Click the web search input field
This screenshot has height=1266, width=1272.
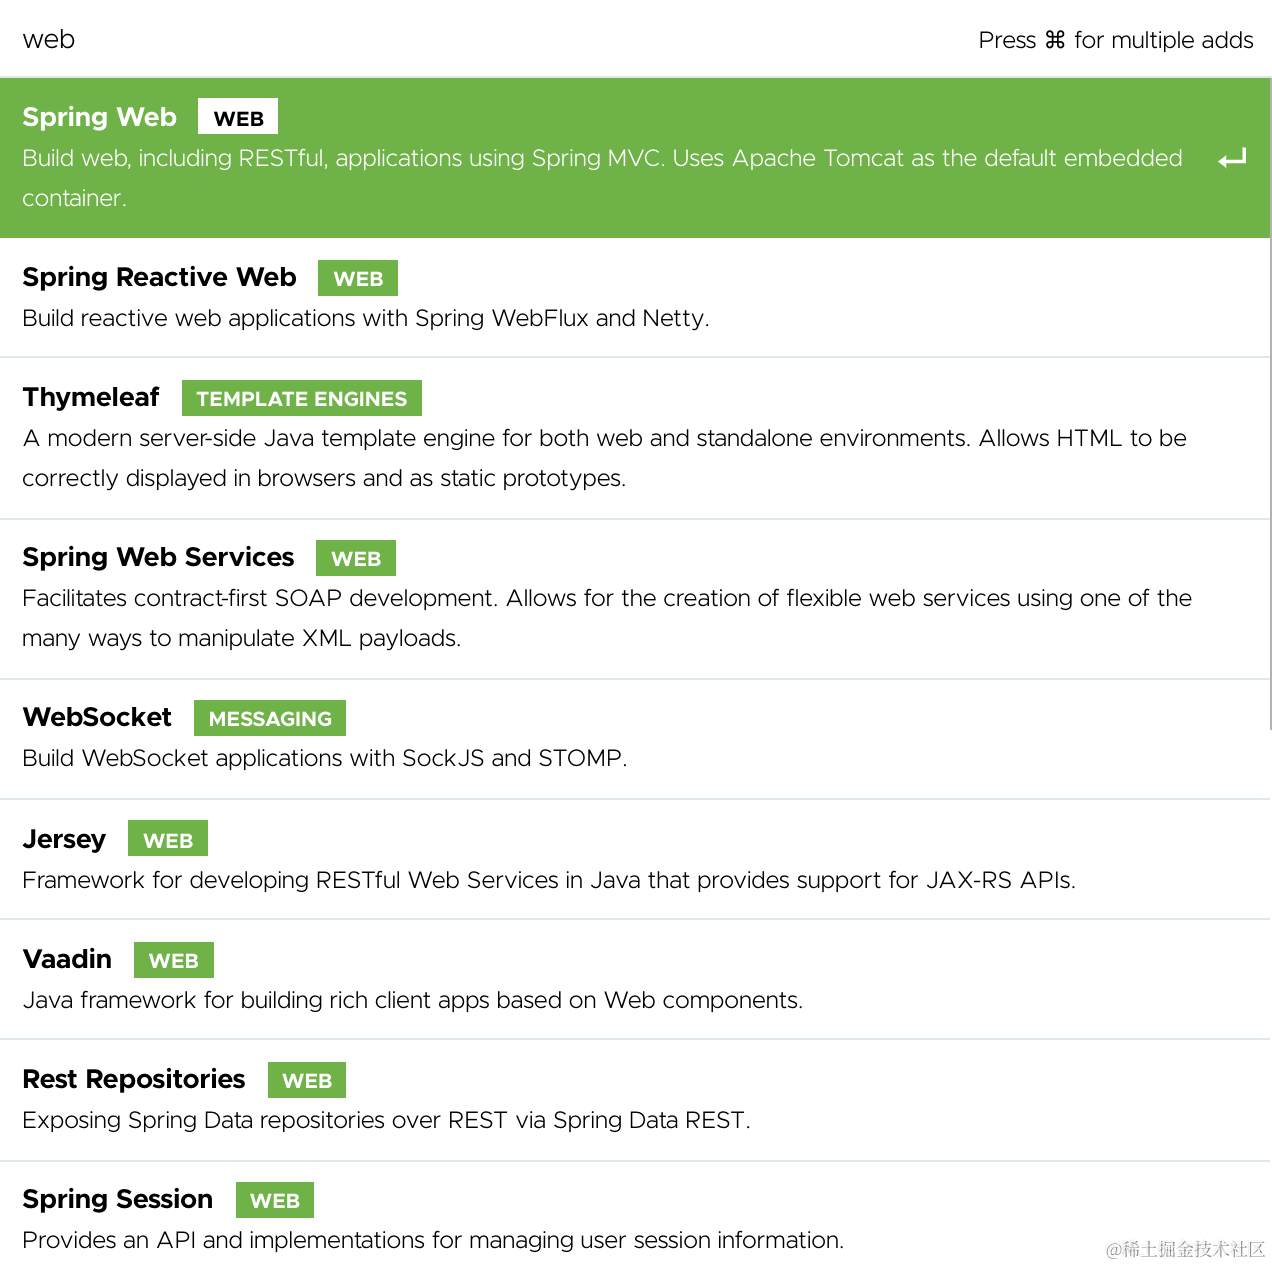tap(400, 39)
